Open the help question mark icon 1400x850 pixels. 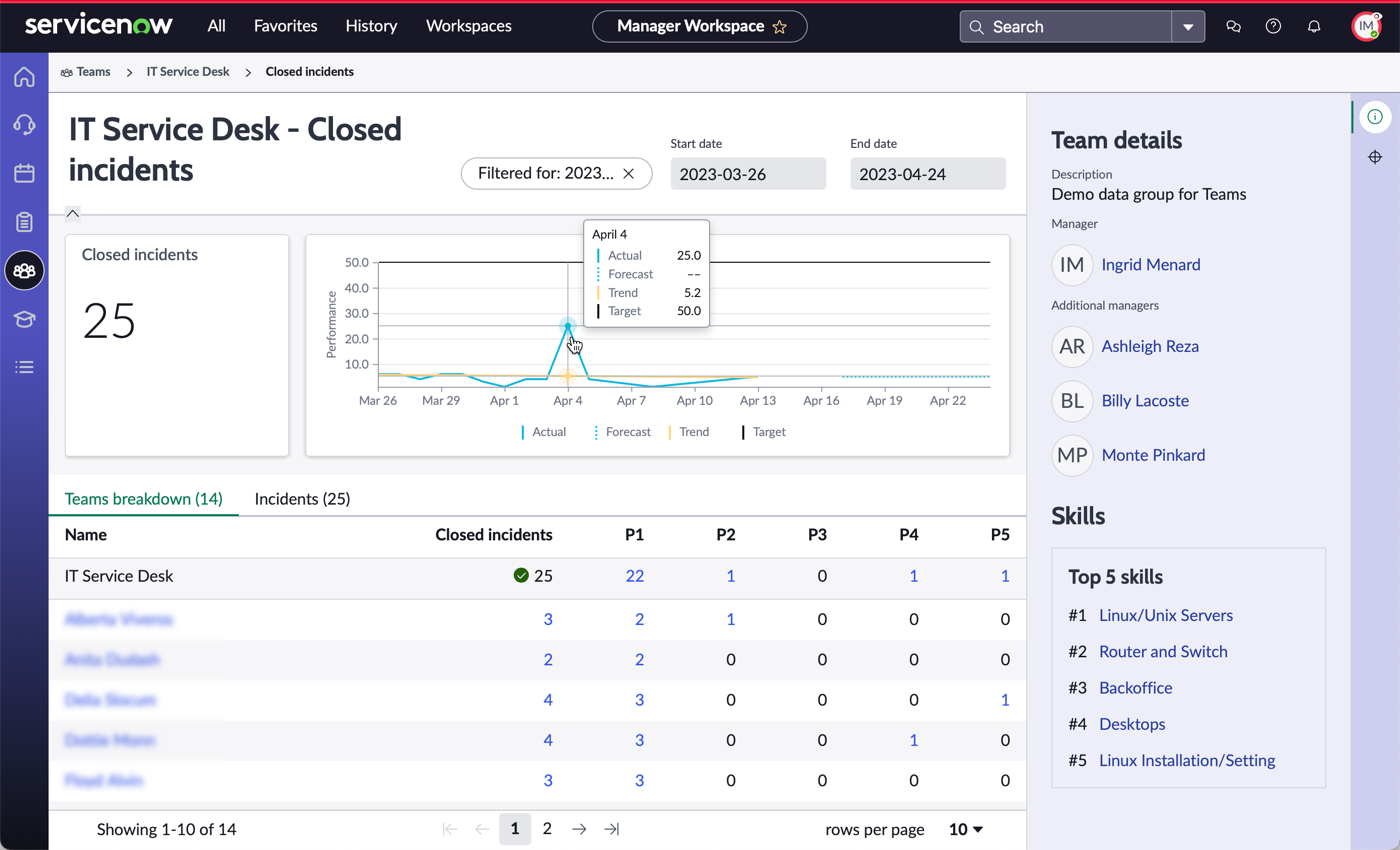point(1273,27)
